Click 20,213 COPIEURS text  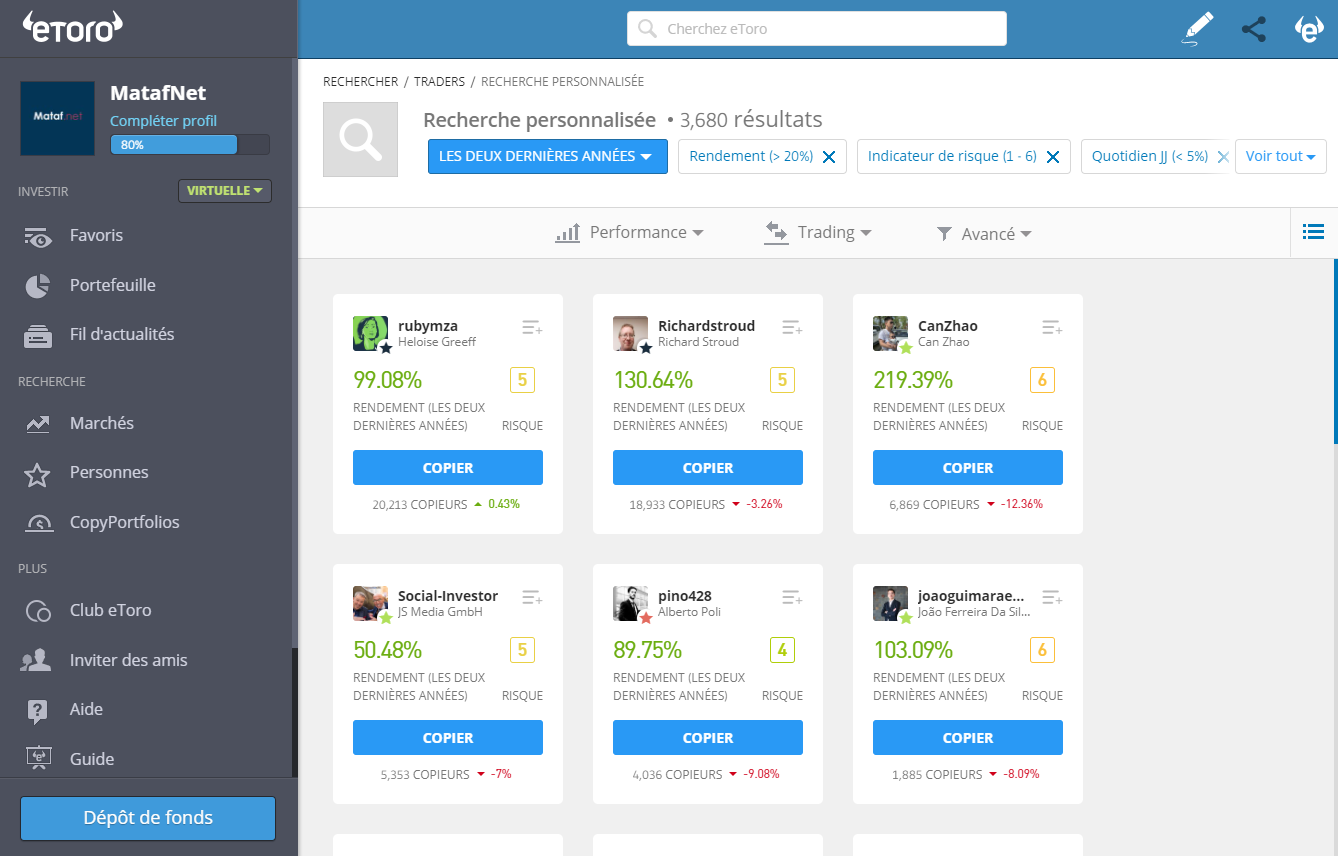tap(420, 505)
